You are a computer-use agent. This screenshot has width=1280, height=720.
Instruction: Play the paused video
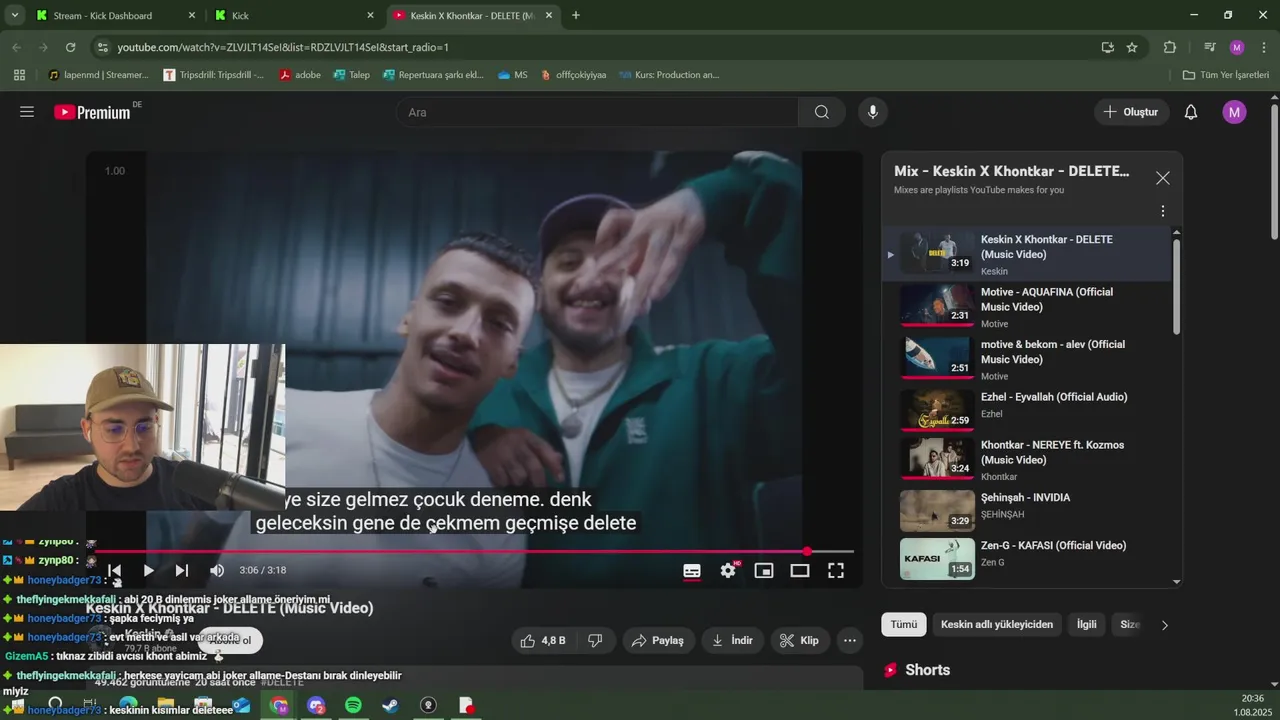148,570
